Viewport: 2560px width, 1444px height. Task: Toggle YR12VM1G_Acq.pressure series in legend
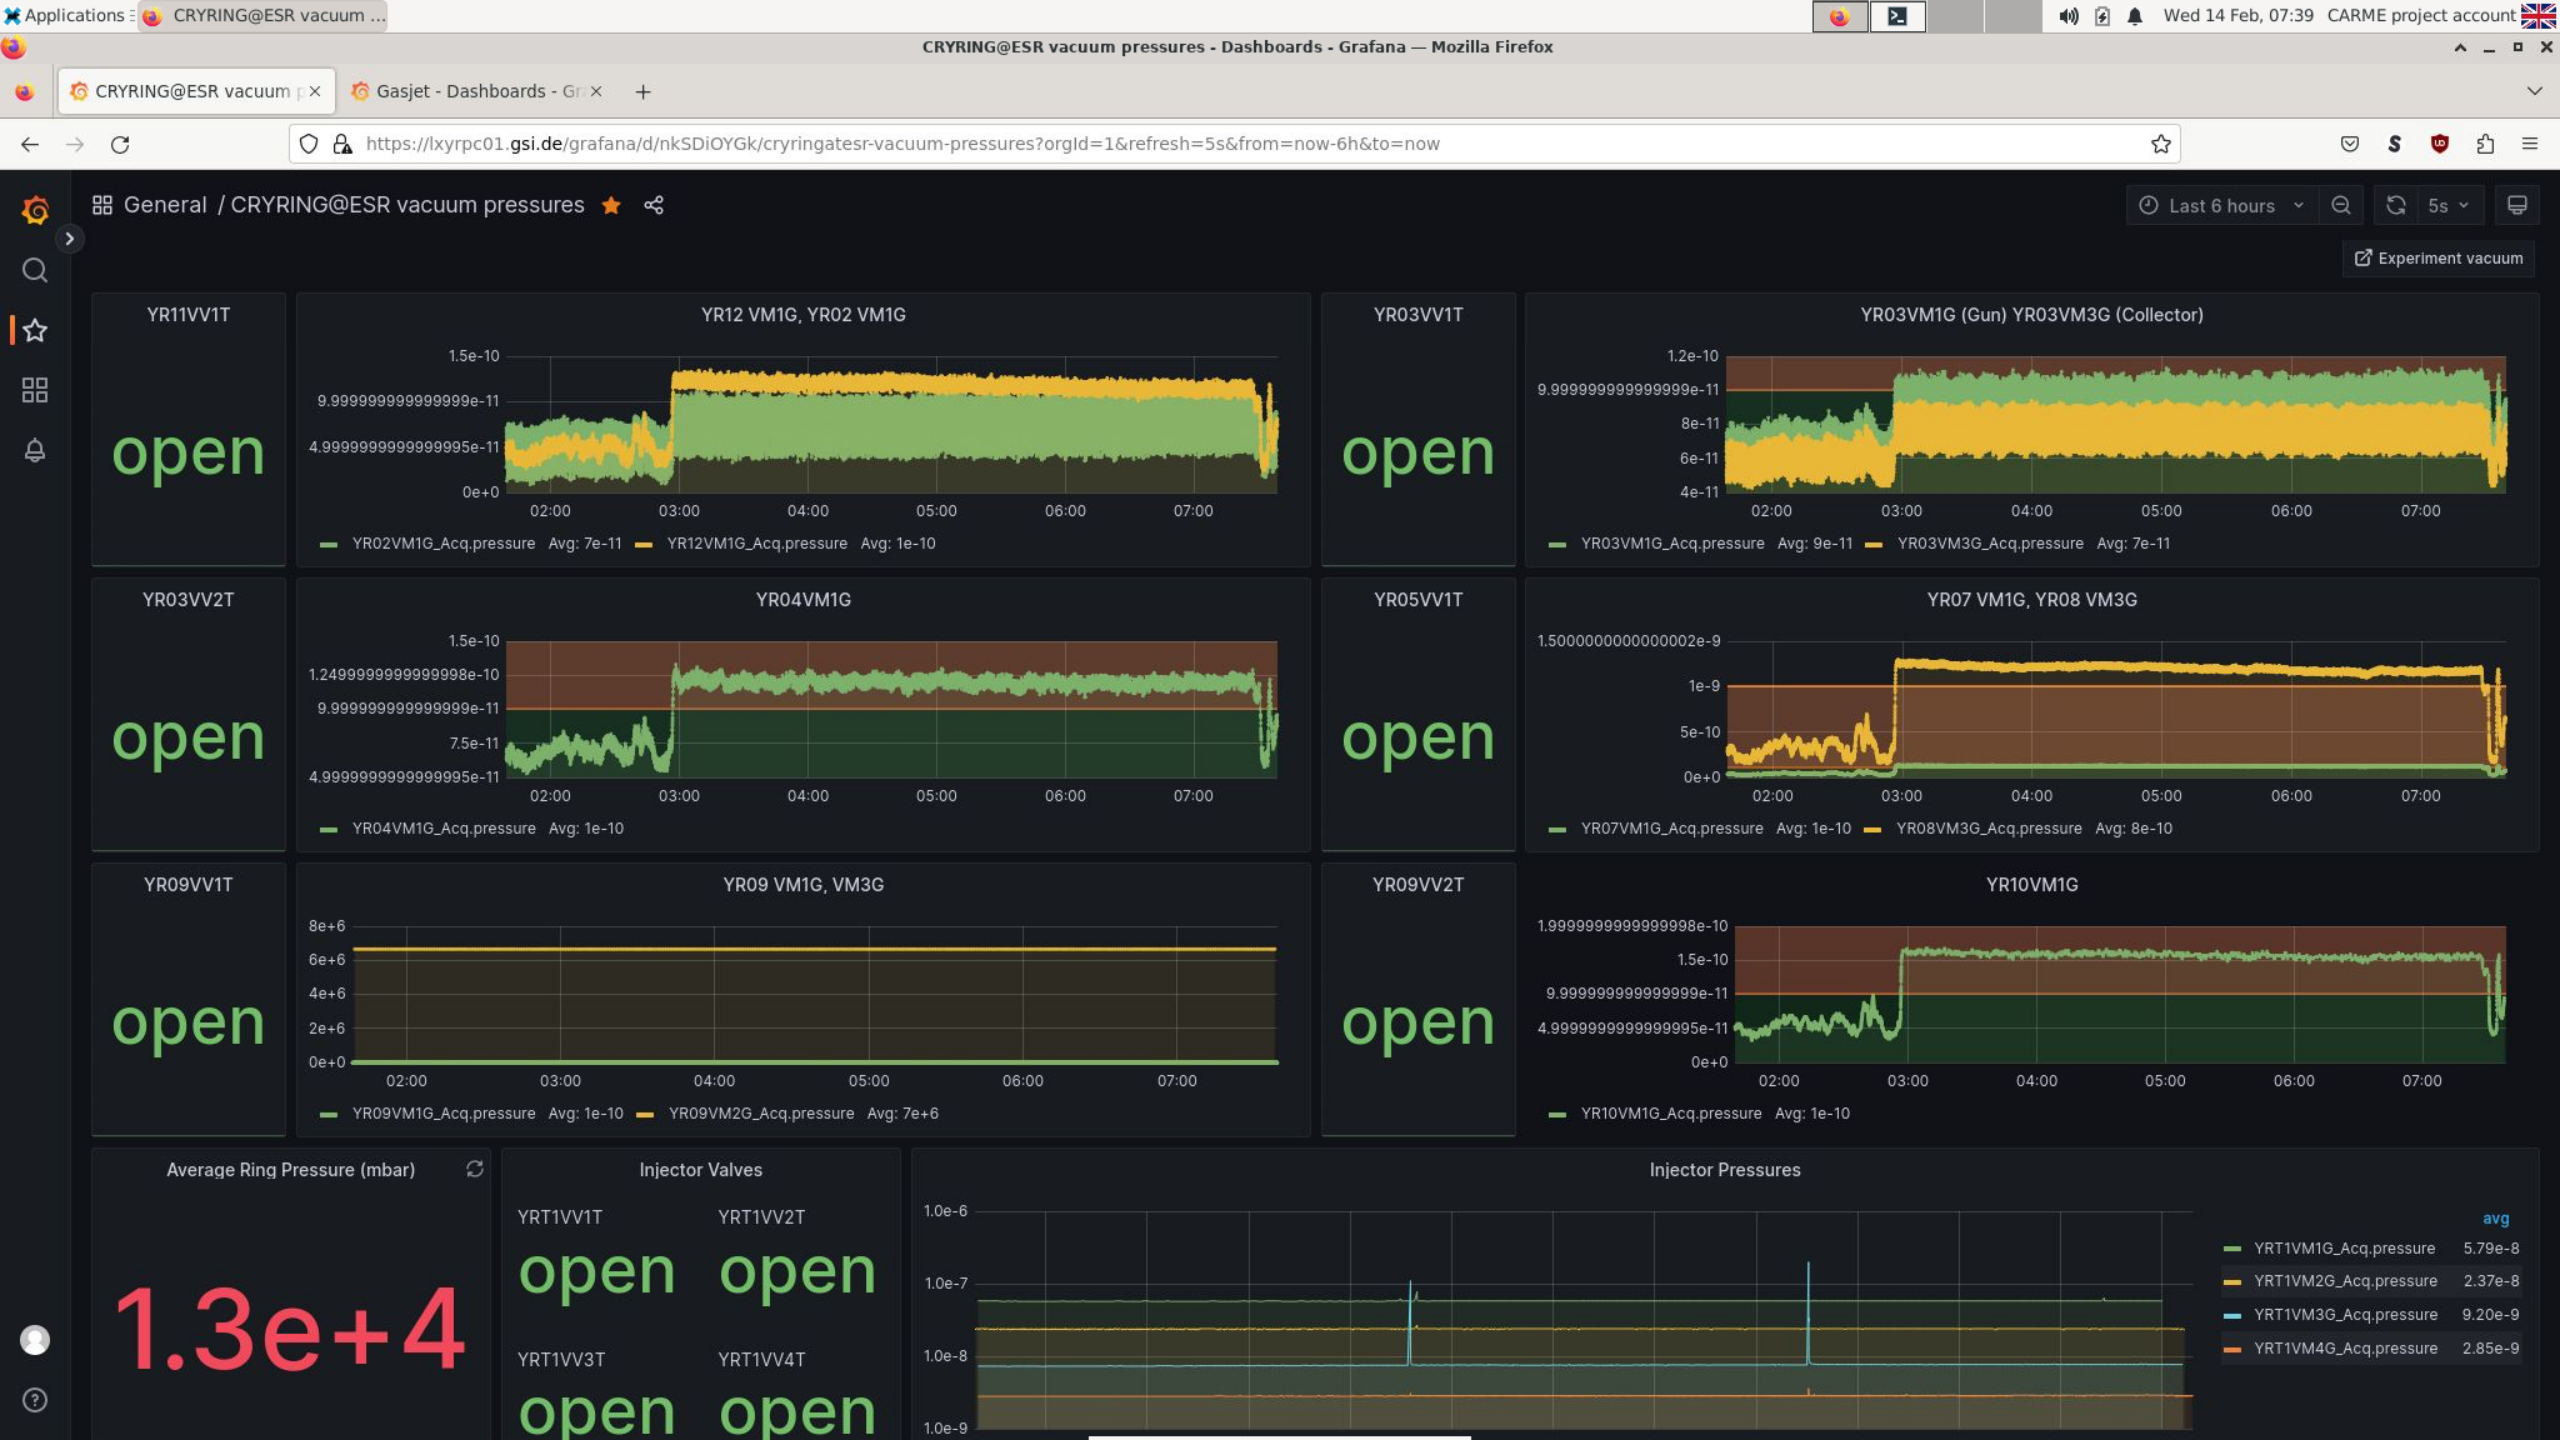click(x=756, y=544)
